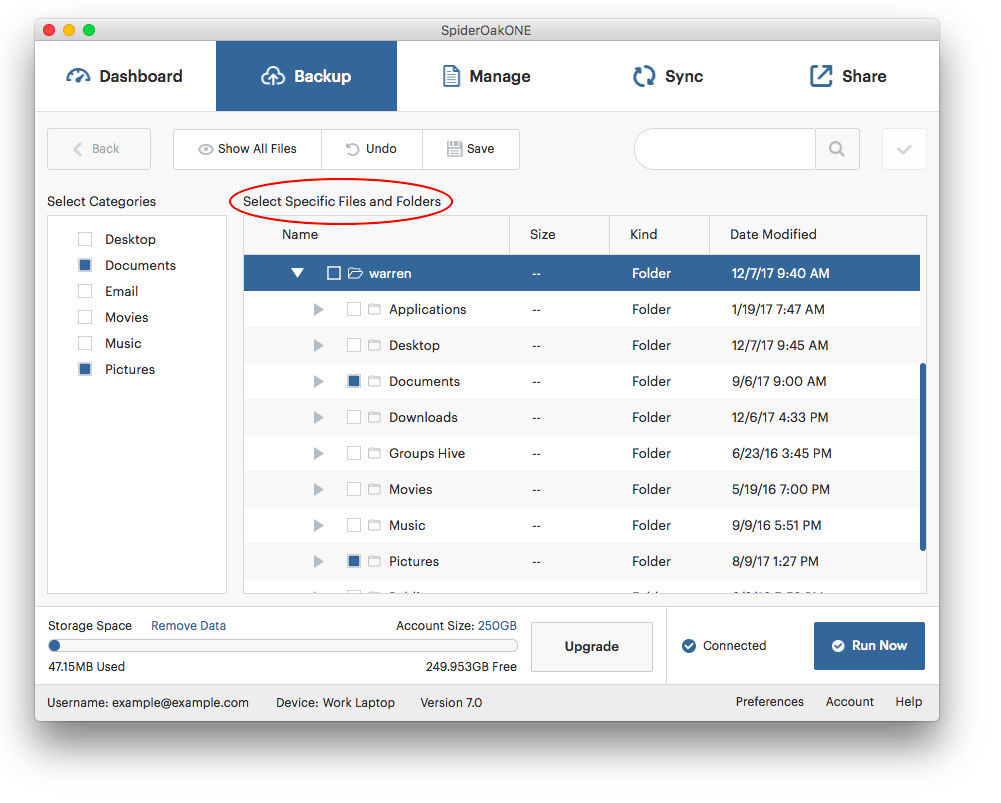Click the Undo arrow icon
Viewport: 1001px width, 803px height.
(x=353, y=149)
